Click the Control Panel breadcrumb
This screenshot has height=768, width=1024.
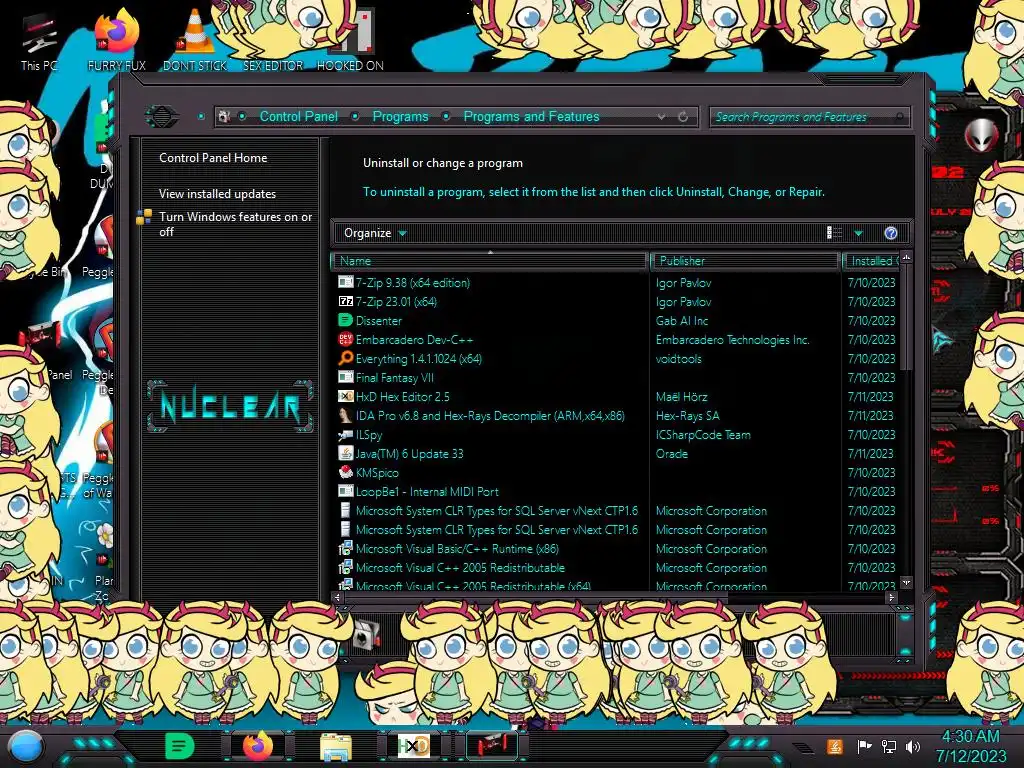pyautogui.click(x=299, y=116)
